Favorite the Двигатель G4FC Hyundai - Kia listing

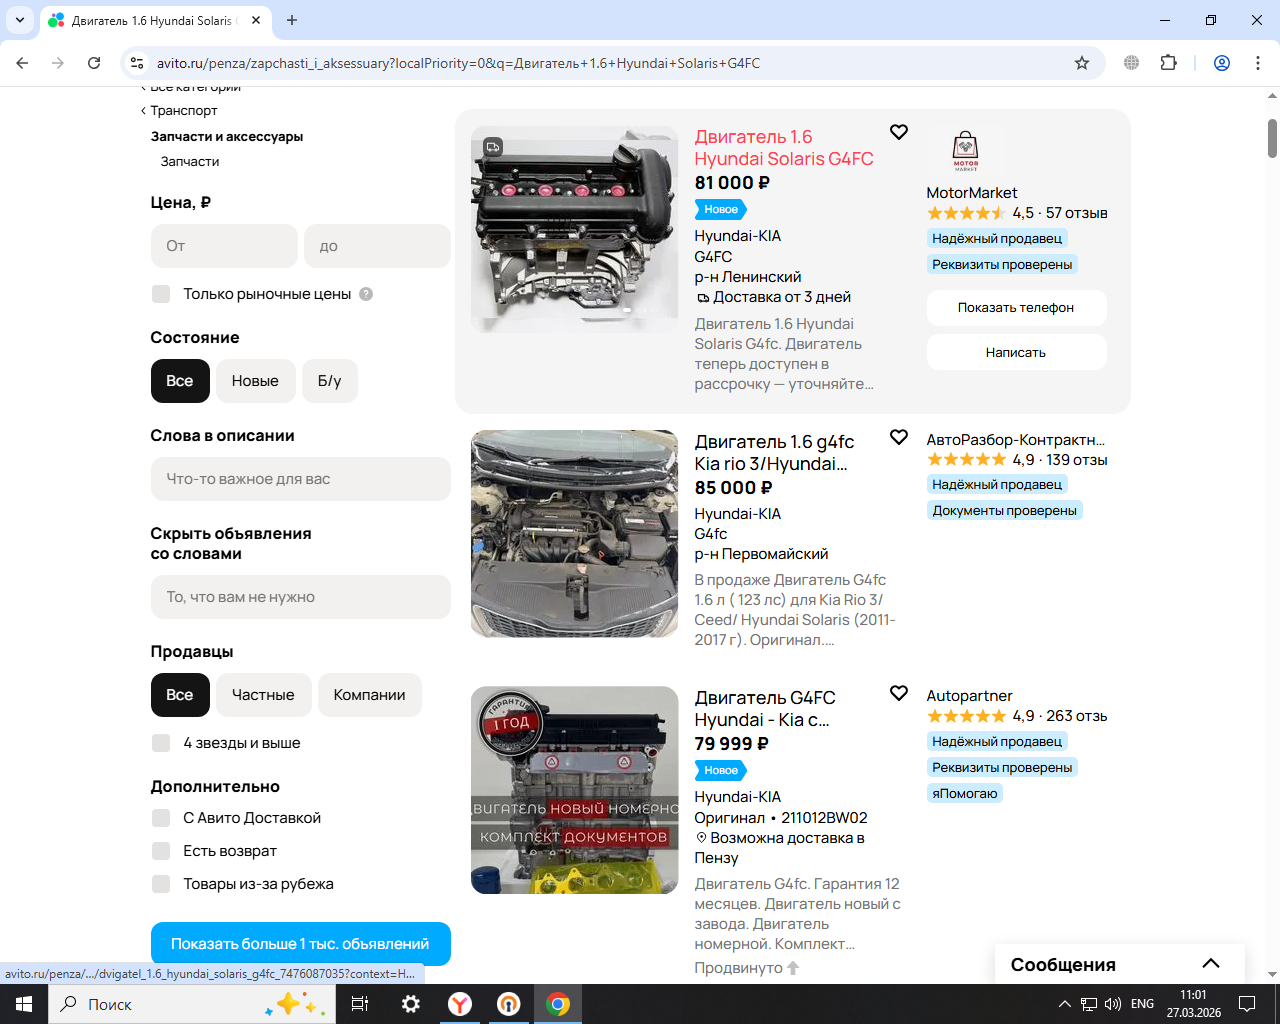pos(899,693)
